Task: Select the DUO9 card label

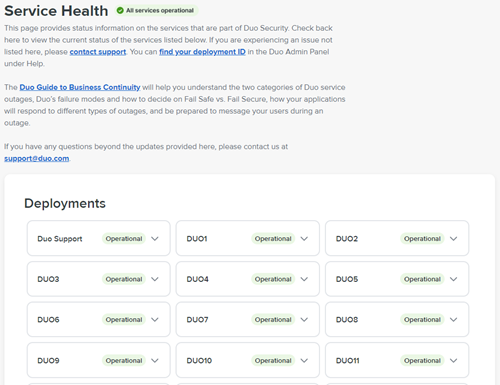Action: tap(48, 360)
